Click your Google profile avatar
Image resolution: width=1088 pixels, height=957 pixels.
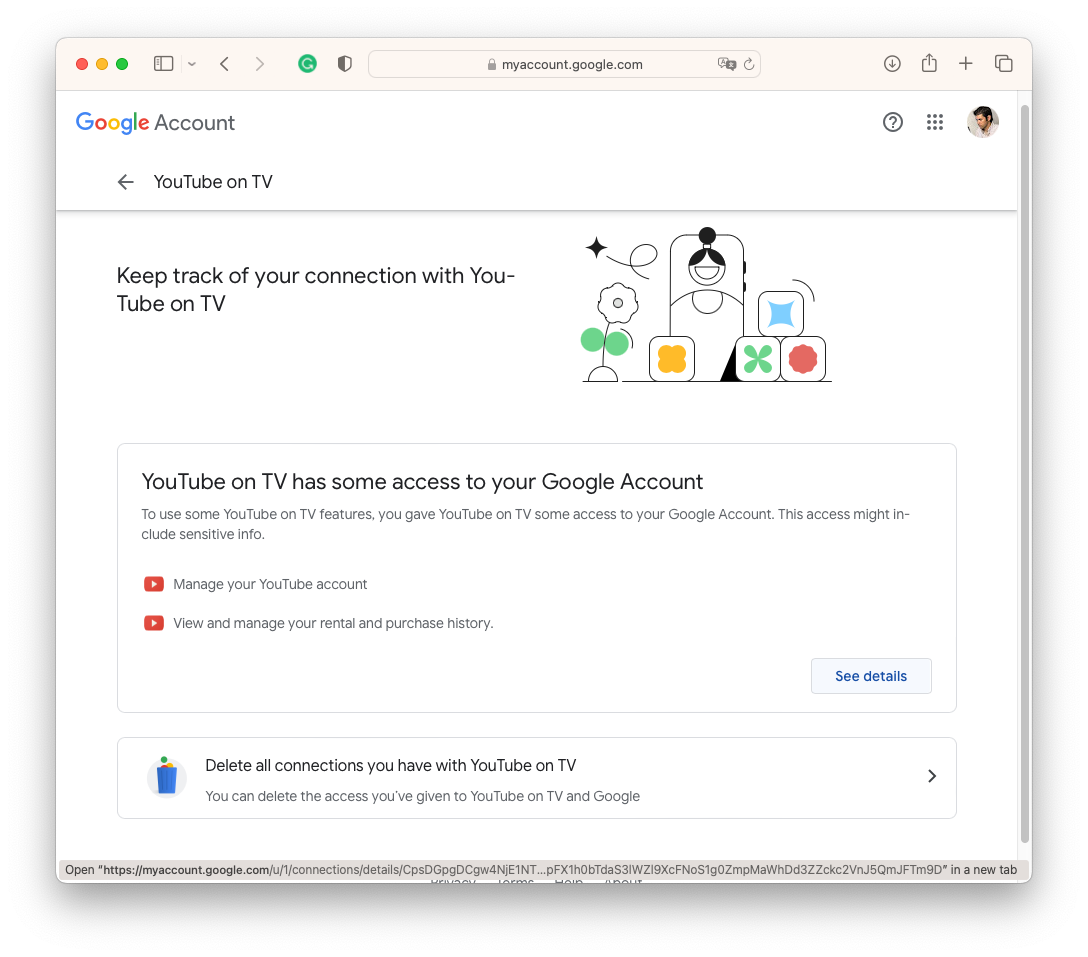coord(983,122)
